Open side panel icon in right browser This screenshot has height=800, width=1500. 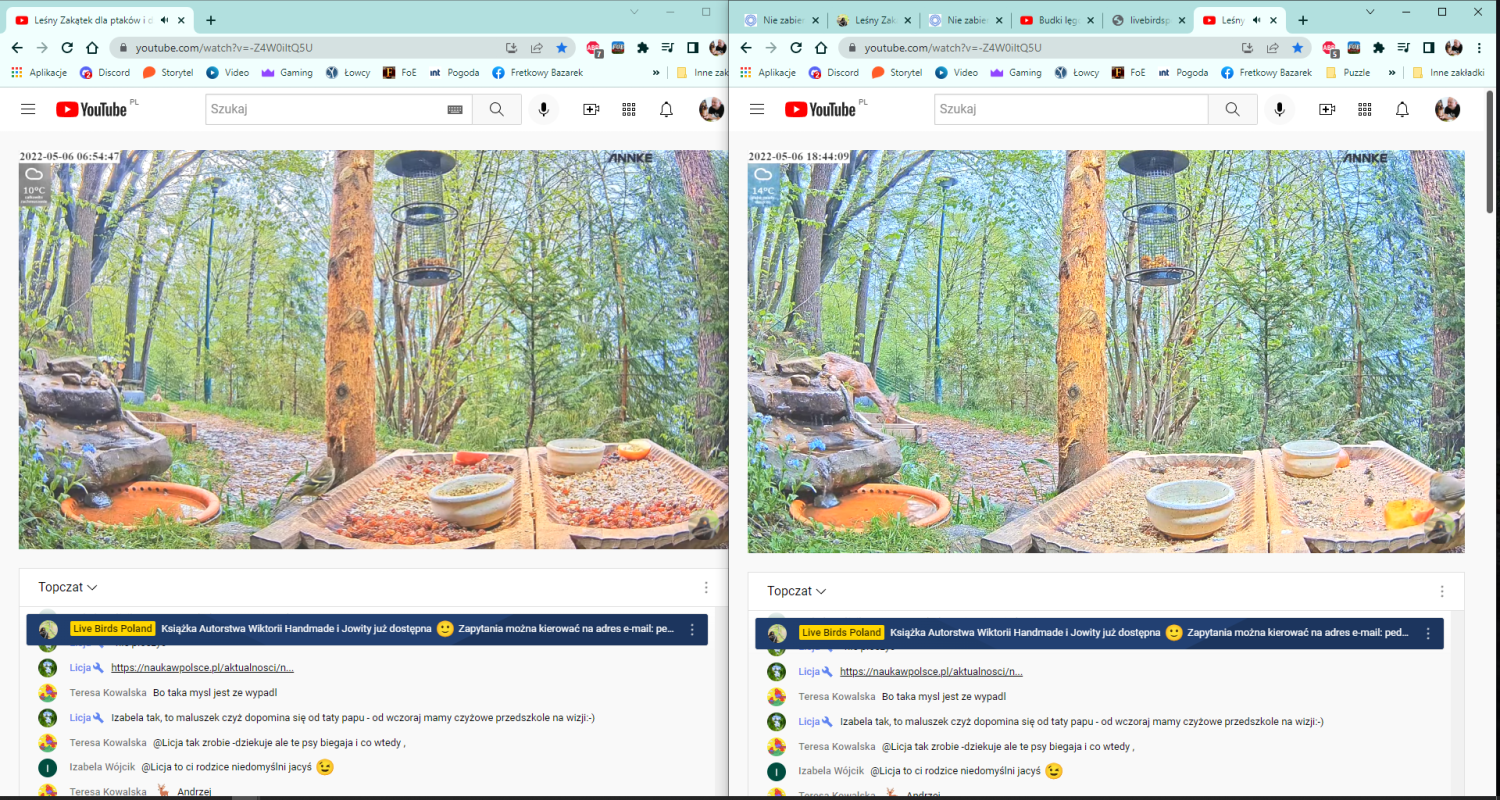coord(1429,47)
